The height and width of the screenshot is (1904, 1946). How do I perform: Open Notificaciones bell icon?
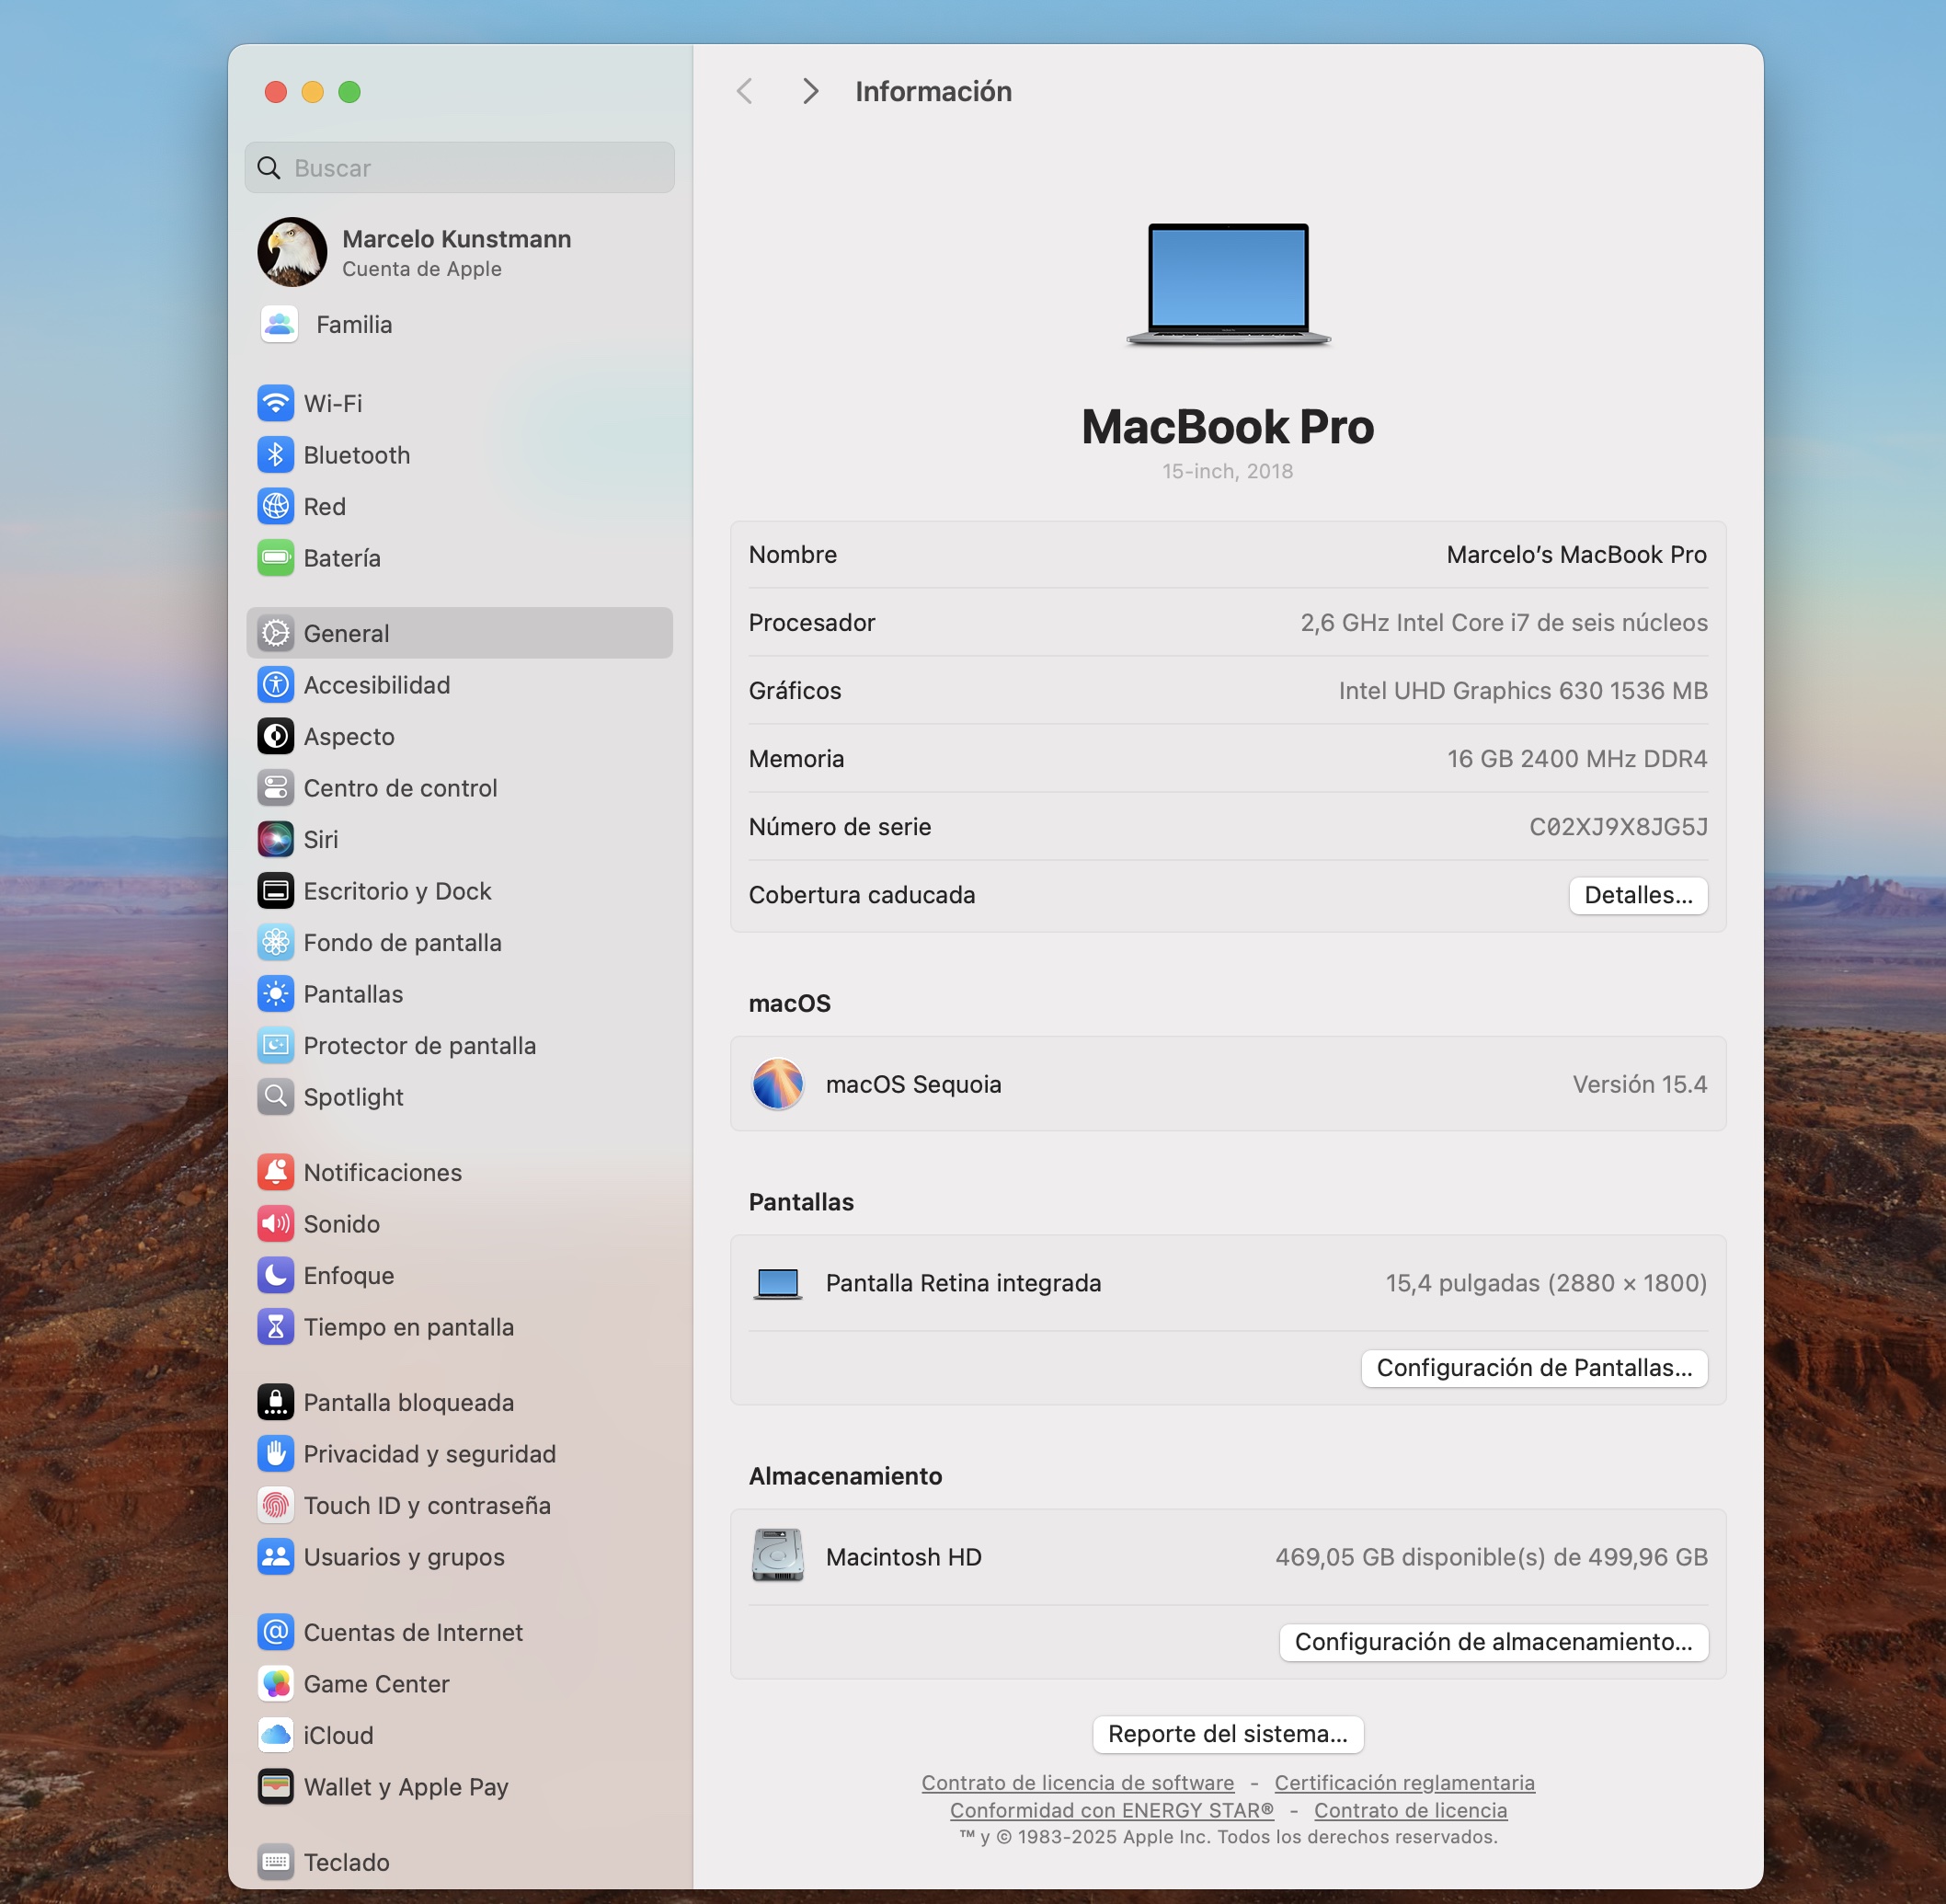pos(275,1172)
